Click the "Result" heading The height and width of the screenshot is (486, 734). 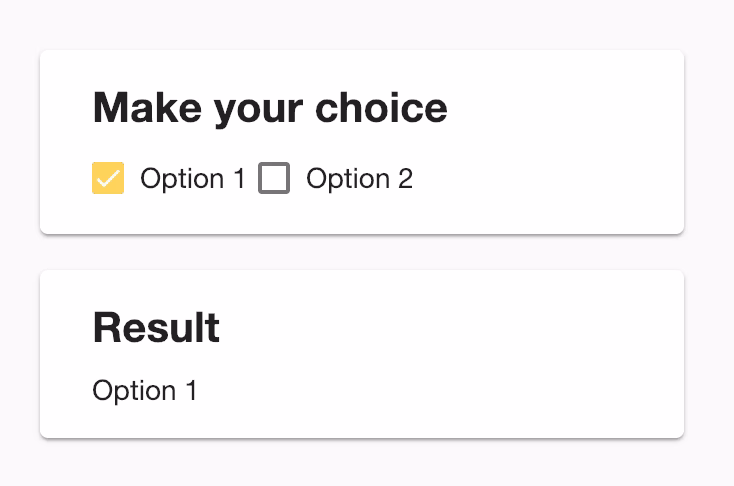[x=156, y=328]
